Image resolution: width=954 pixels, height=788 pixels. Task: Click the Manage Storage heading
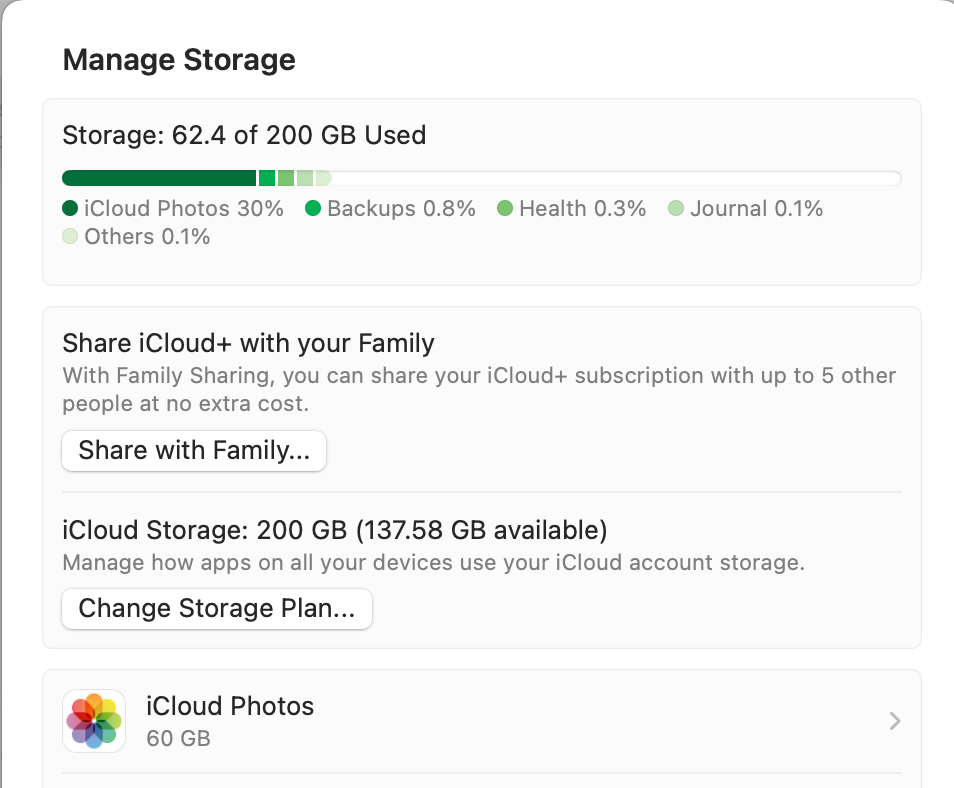tap(179, 60)
